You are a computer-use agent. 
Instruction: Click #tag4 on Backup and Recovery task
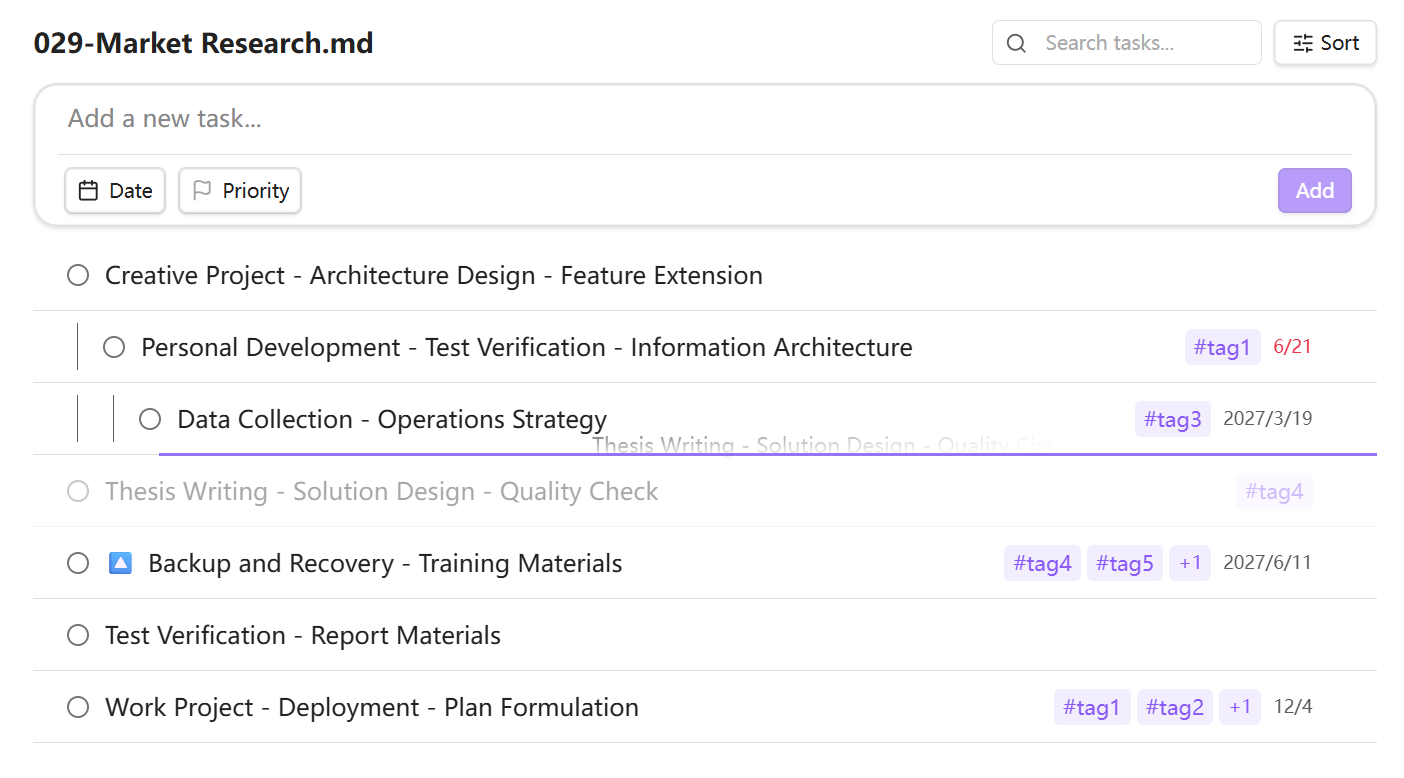coord(1042,563)
